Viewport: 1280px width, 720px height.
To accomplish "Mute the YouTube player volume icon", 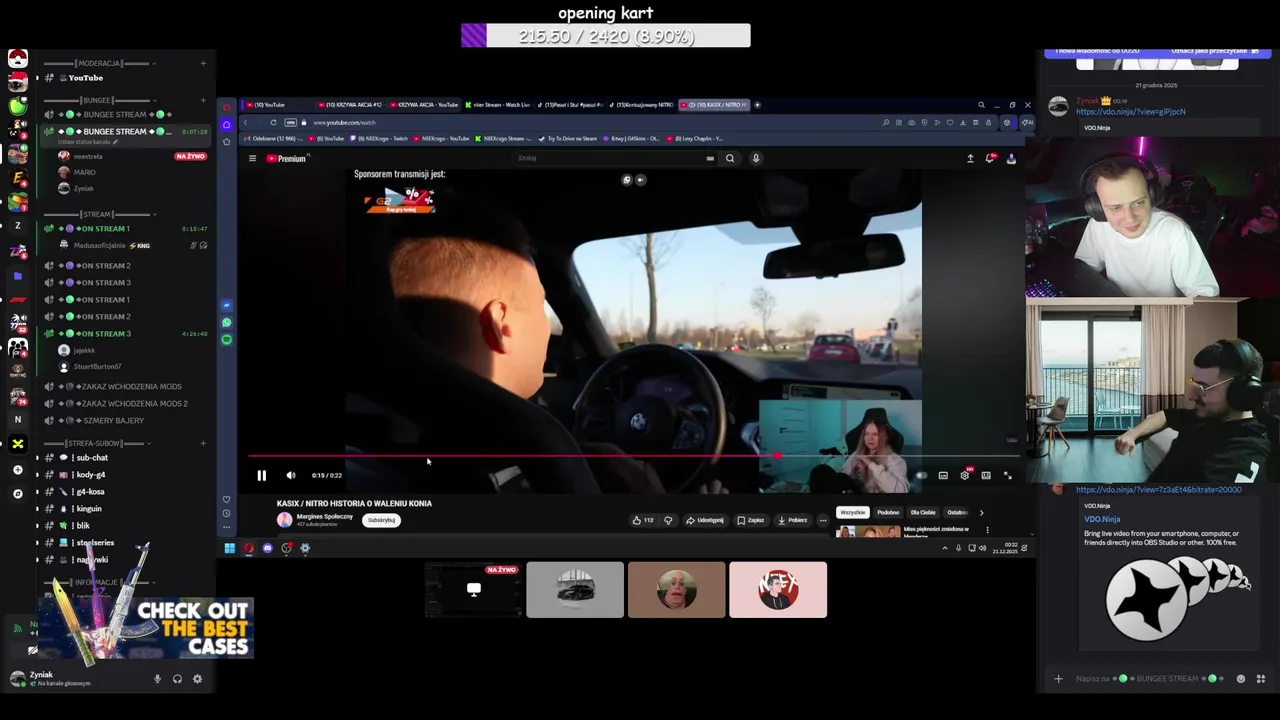I will point(291,476).
